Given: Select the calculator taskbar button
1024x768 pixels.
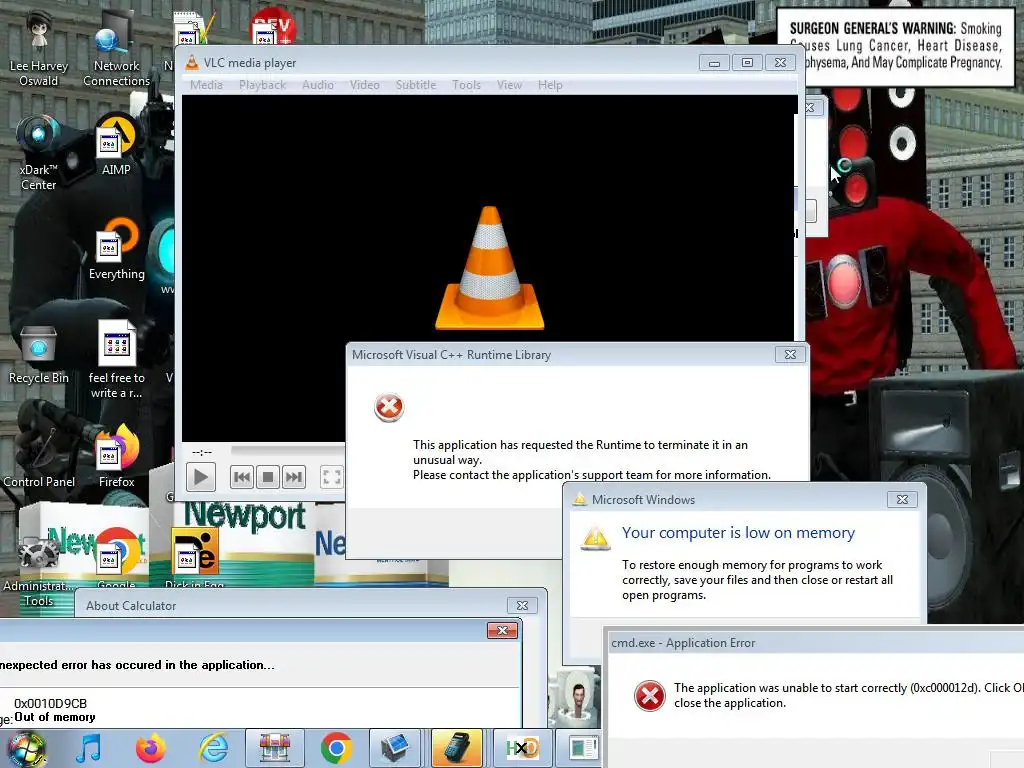Looking at the screenshot, I should [x=456, y=748].
